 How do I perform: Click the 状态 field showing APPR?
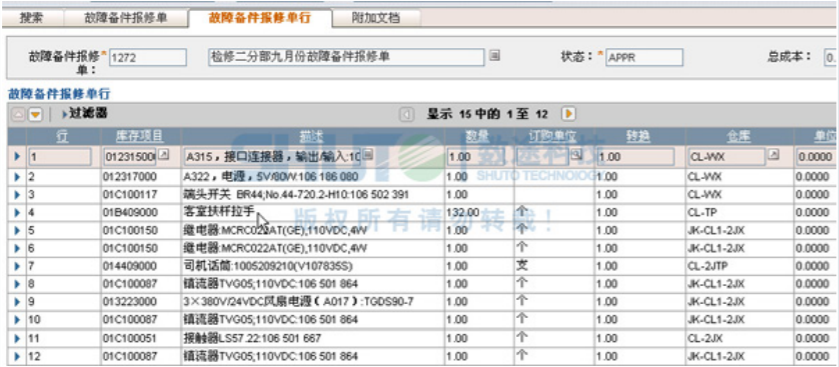pyautogui.click(x=644, y=57)
